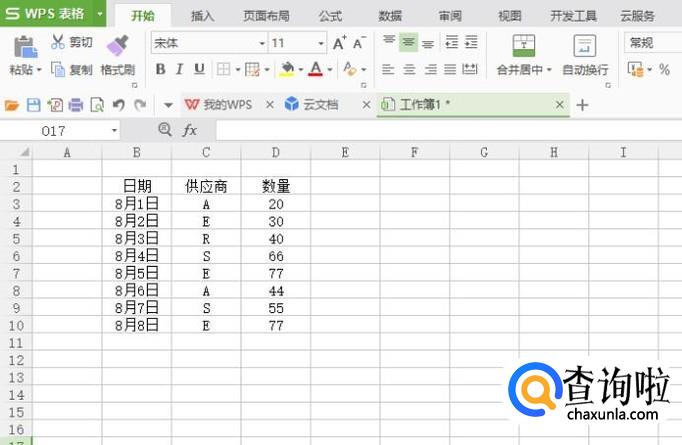The width and height of the screenshot is (682, 445).
Task: Click the Undo arrow icon
Action: pyautogui.click(x=118, y=104)
